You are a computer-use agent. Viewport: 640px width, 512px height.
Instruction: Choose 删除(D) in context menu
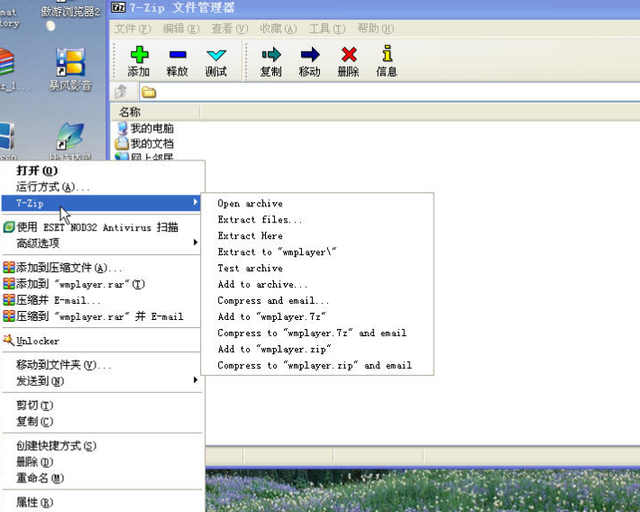(102, 462)
